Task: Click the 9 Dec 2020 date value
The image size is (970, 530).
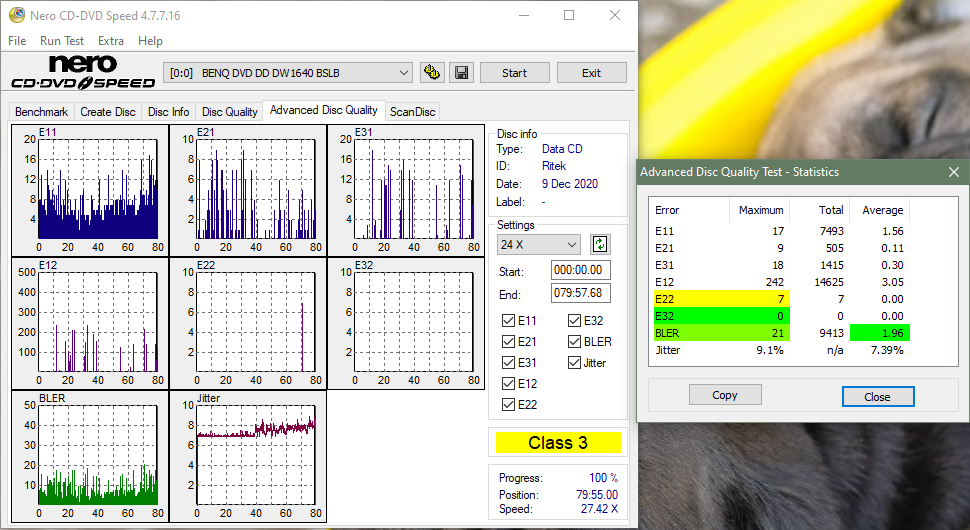Action: coord(570,184)
